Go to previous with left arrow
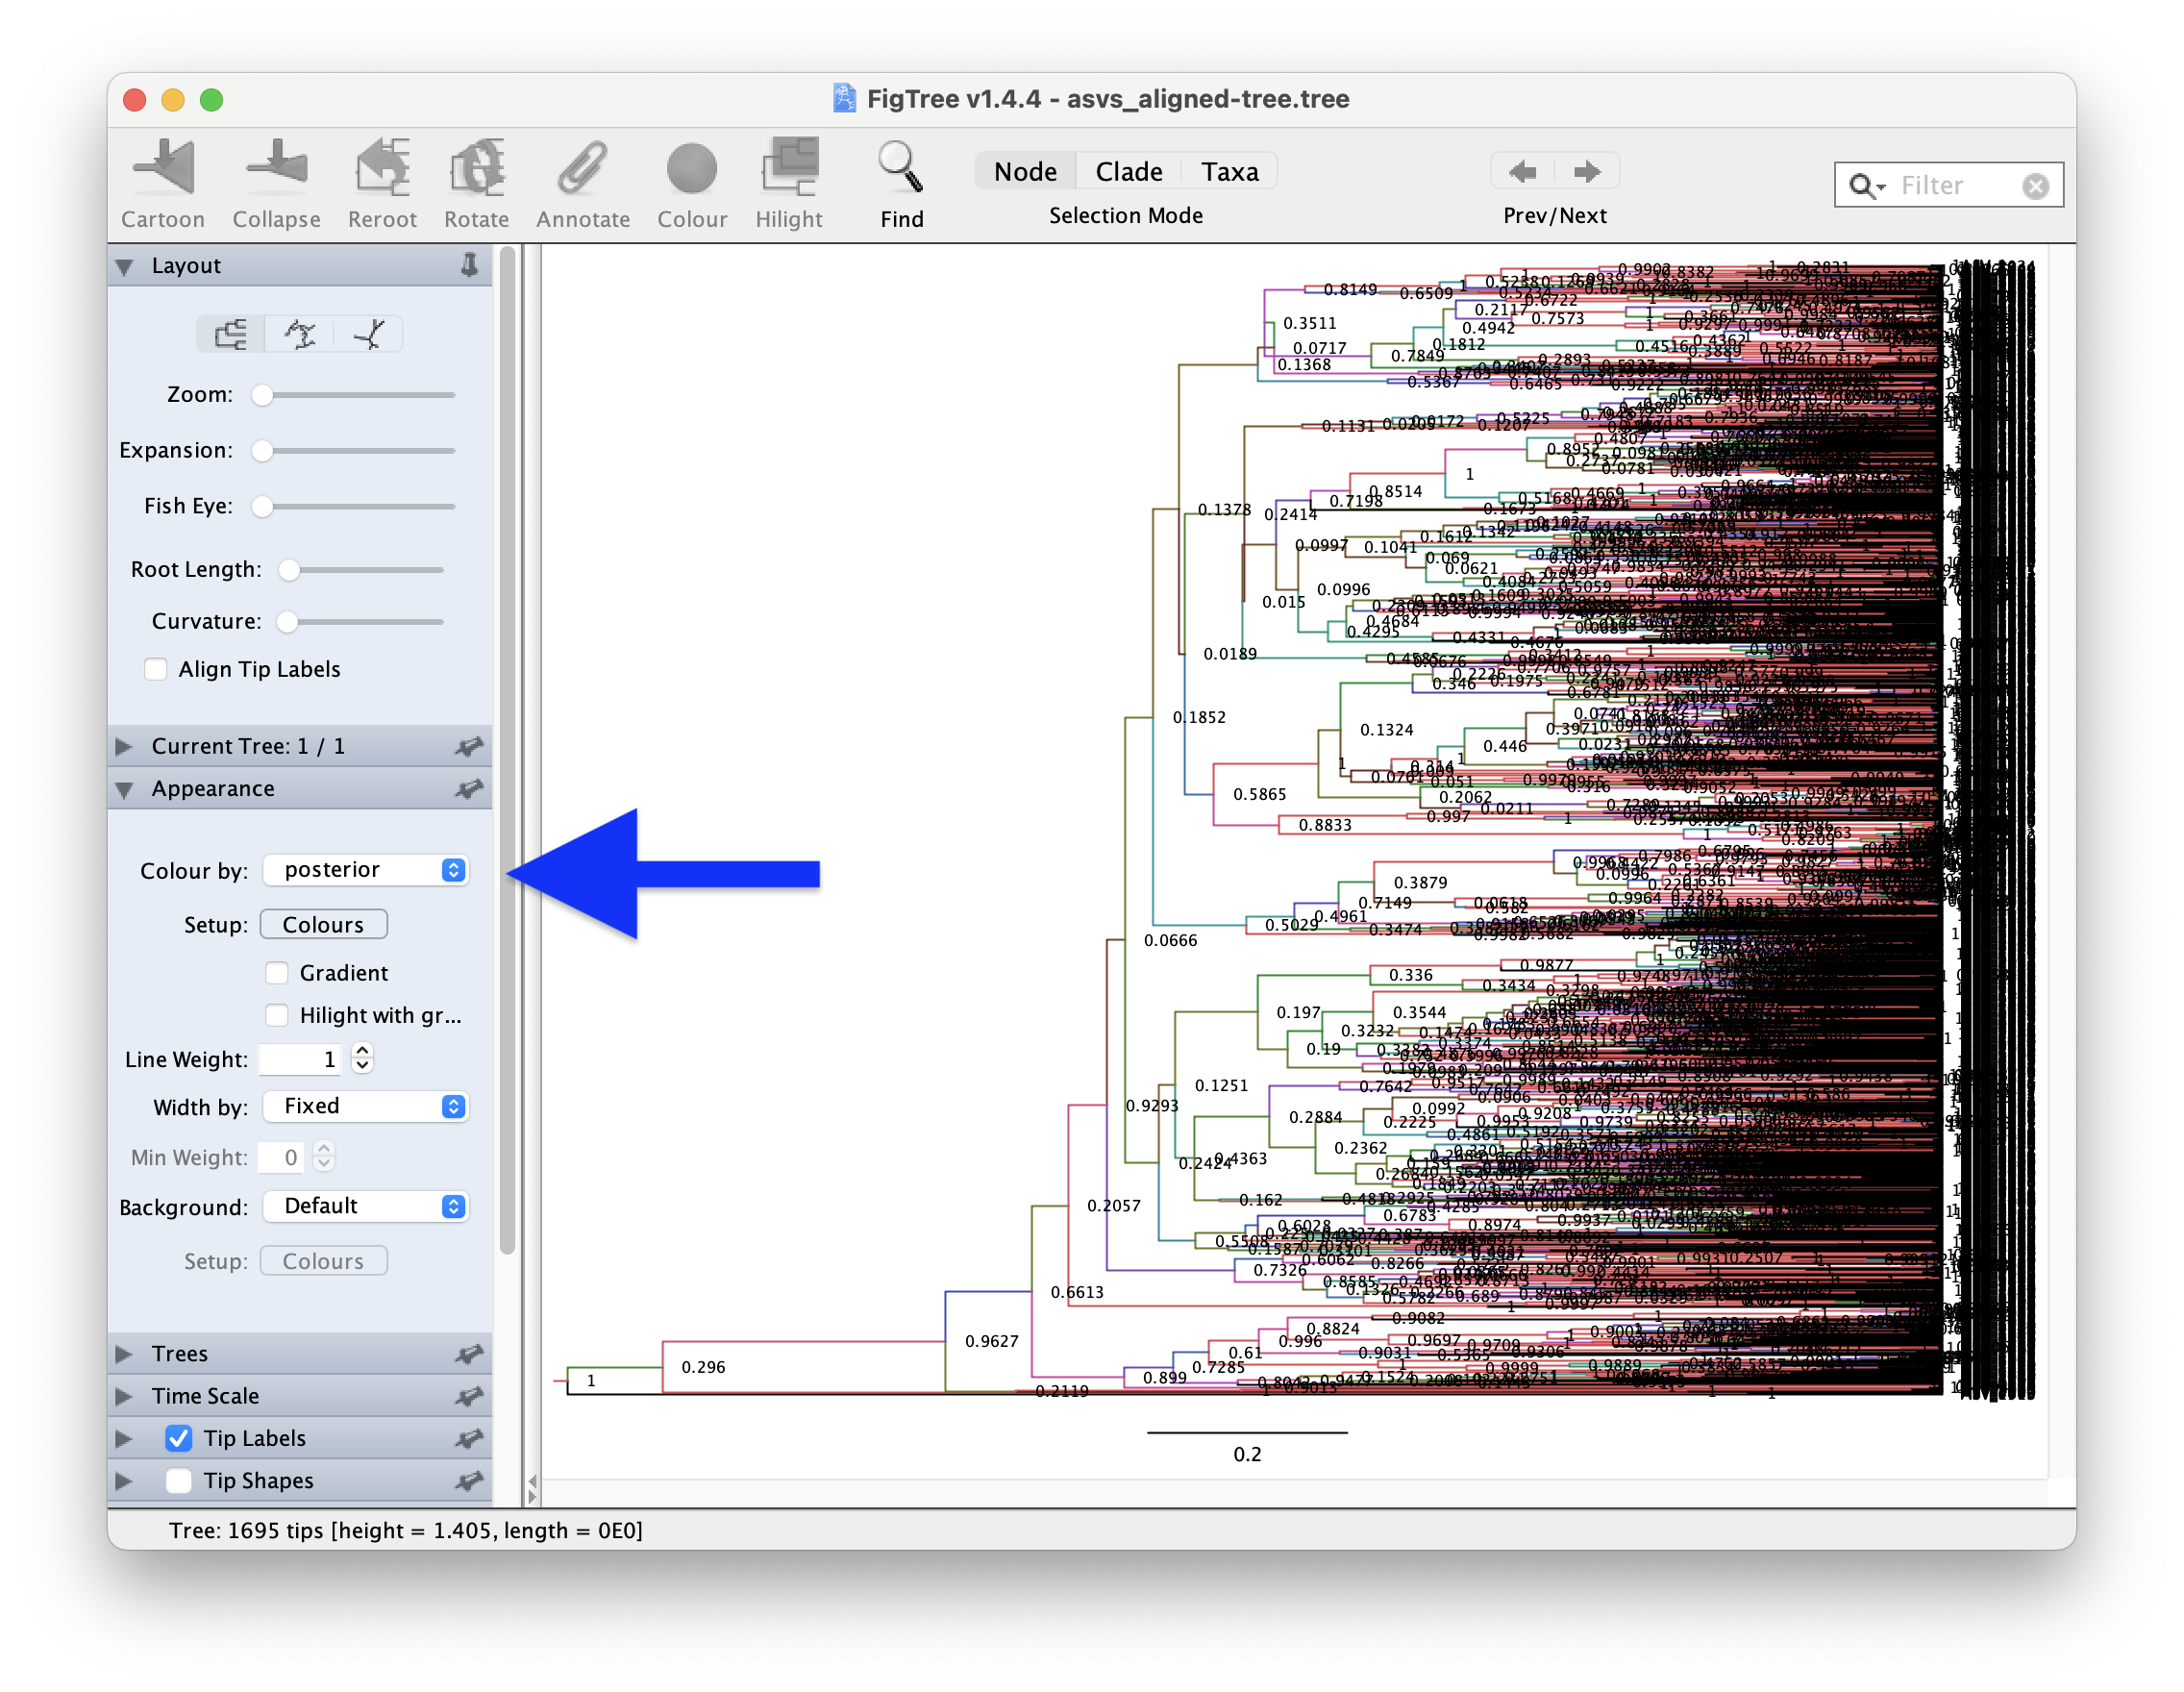The image size is (2184, 1692). pos(1522,172)
